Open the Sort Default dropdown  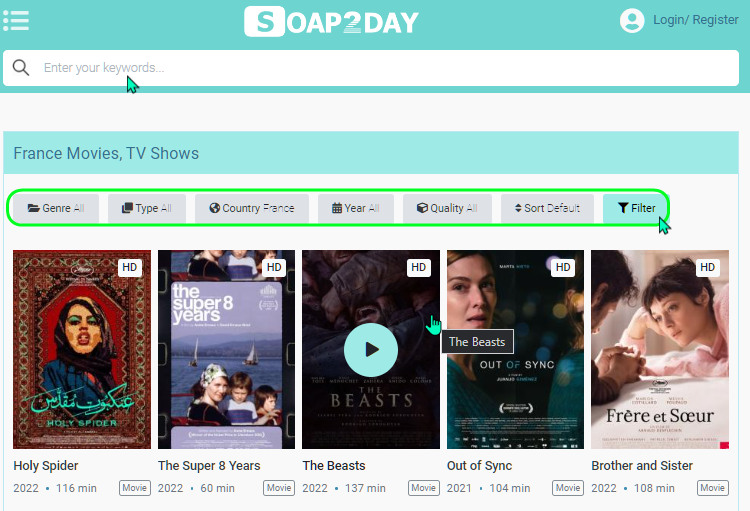point(547,208)
